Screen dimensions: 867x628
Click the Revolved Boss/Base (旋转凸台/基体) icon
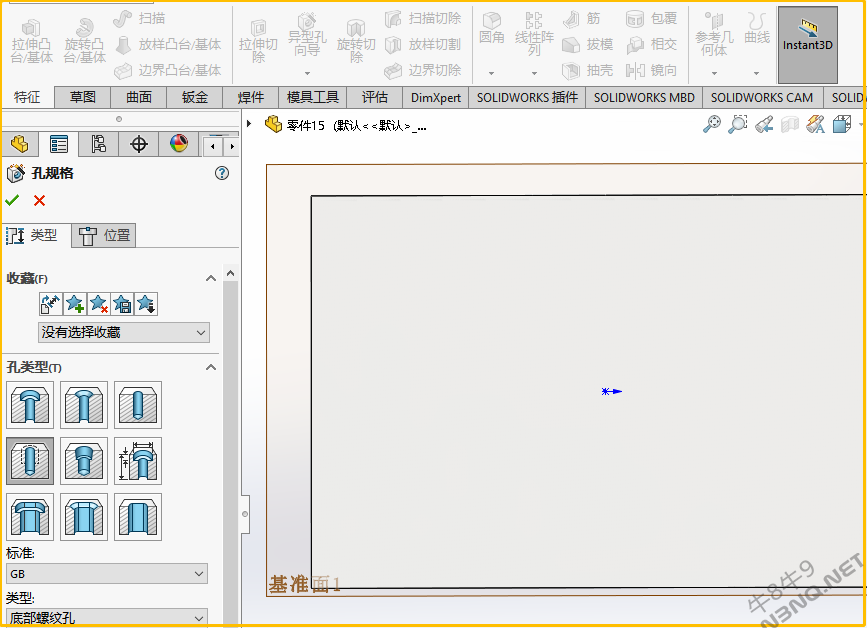tap(85, 41)
